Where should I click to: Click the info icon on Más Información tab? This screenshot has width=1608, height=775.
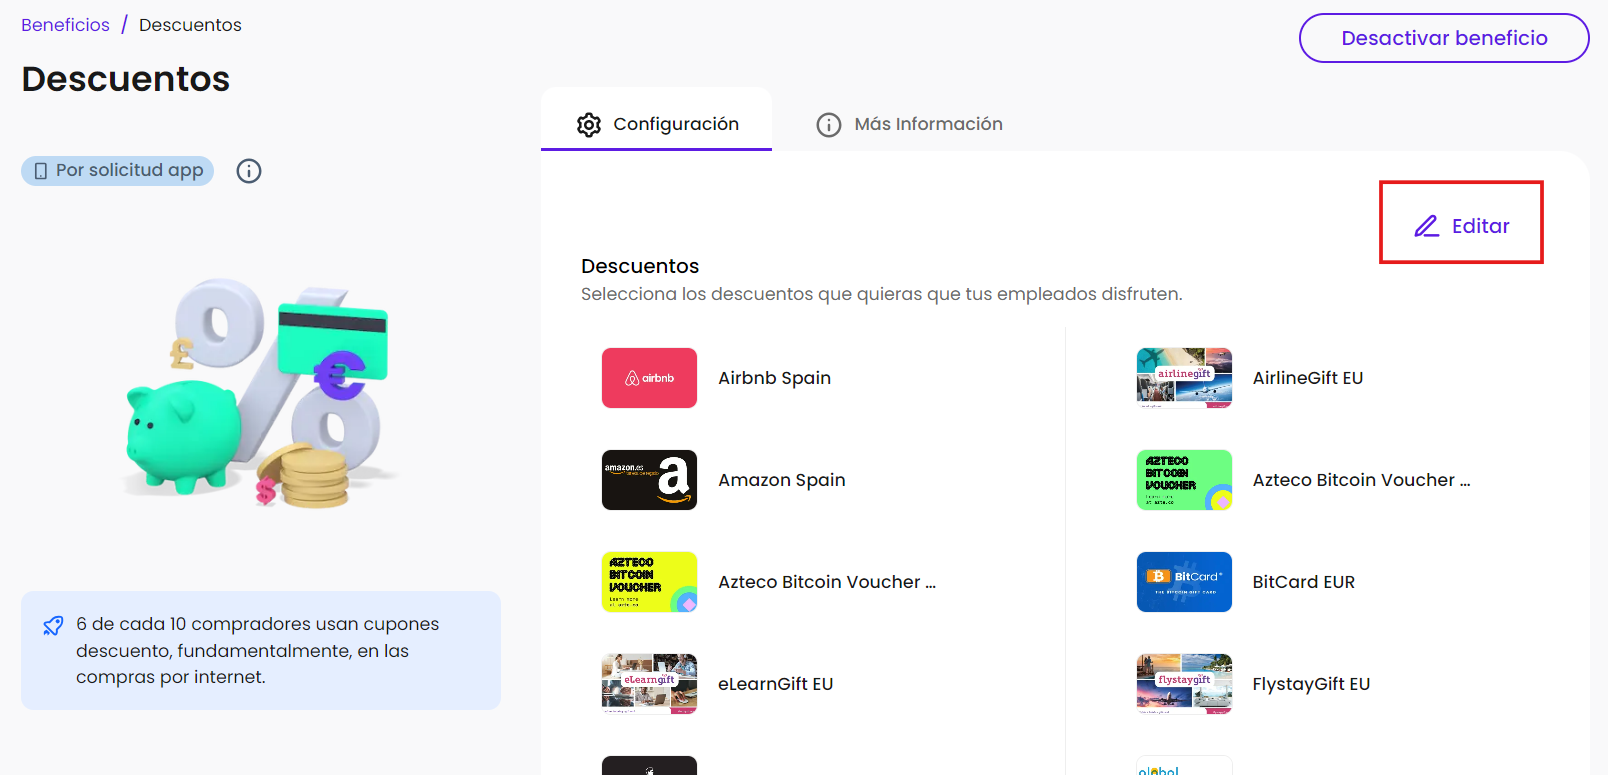tap(829, 124)
